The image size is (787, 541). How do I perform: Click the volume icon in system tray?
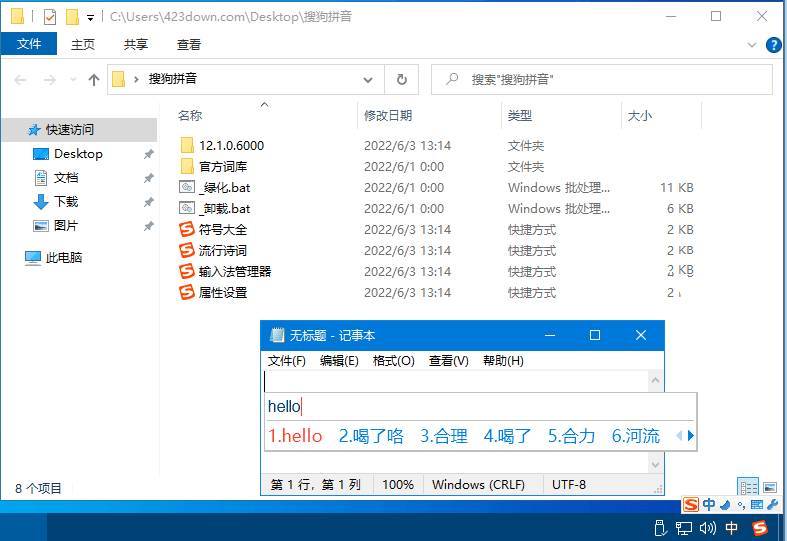pyautogui.click(x=708, y=528)
